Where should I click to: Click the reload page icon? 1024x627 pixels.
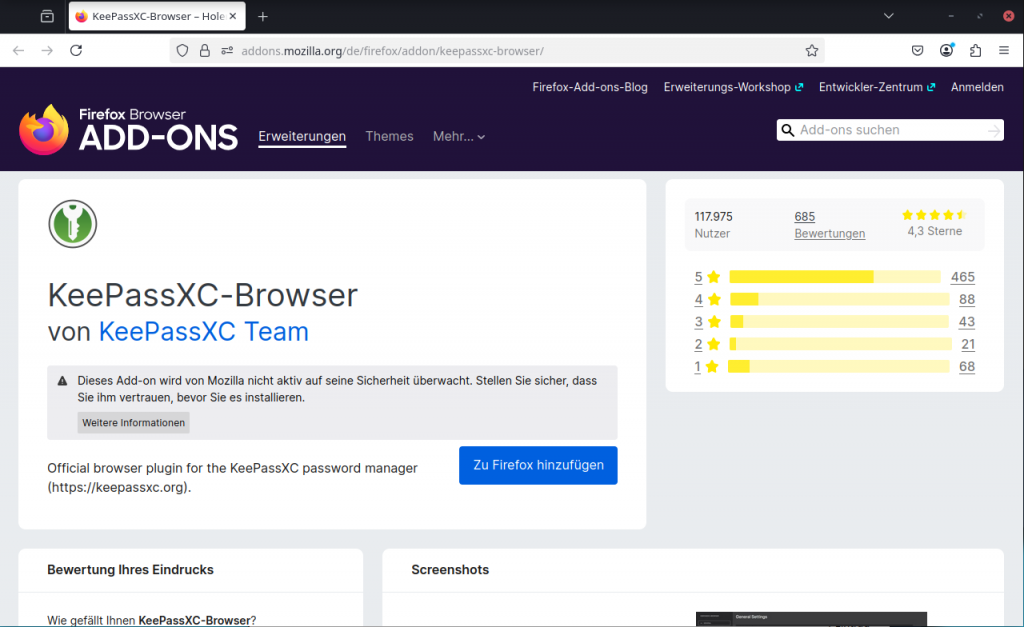pos(76,50)
